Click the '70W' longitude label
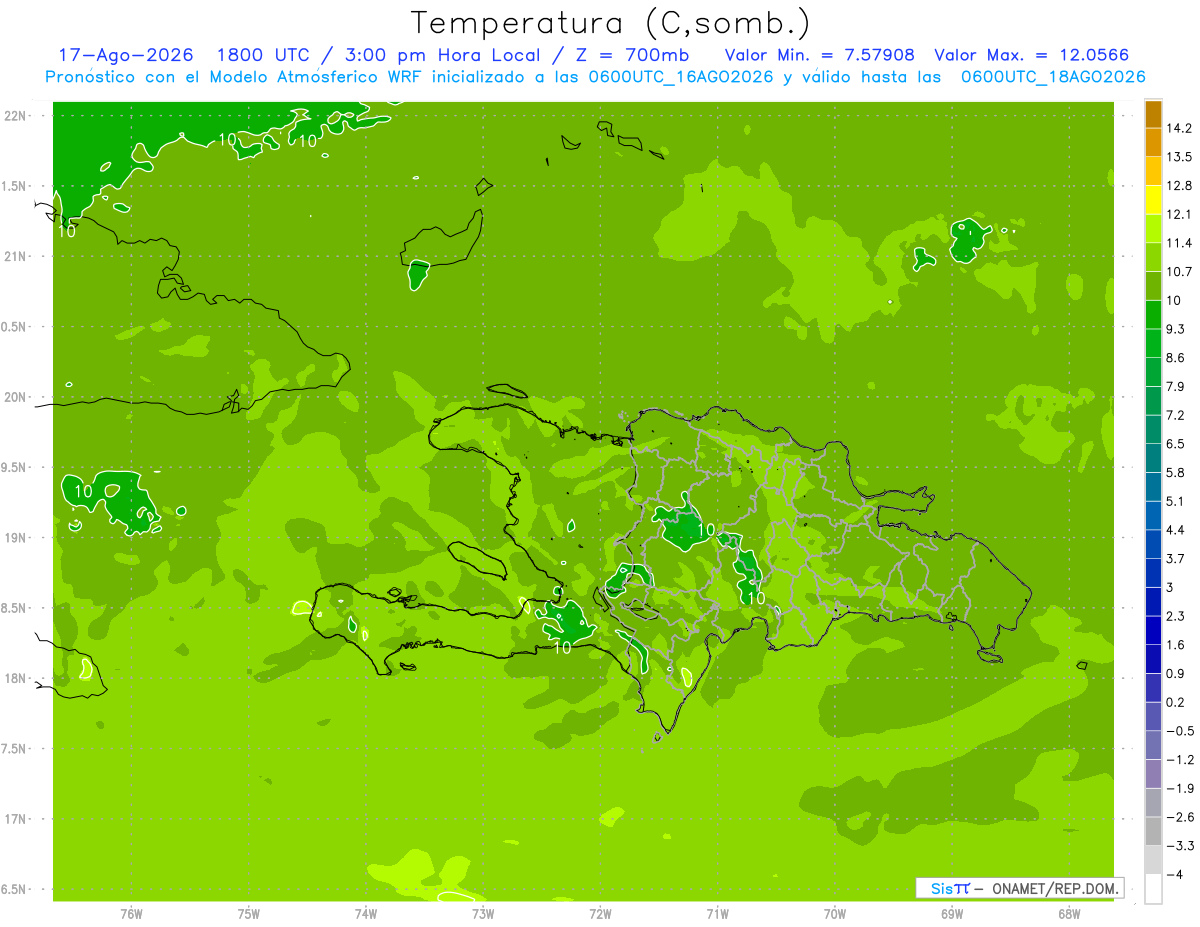Screen dimensions: 1200x927 click(x=835, y=914)
